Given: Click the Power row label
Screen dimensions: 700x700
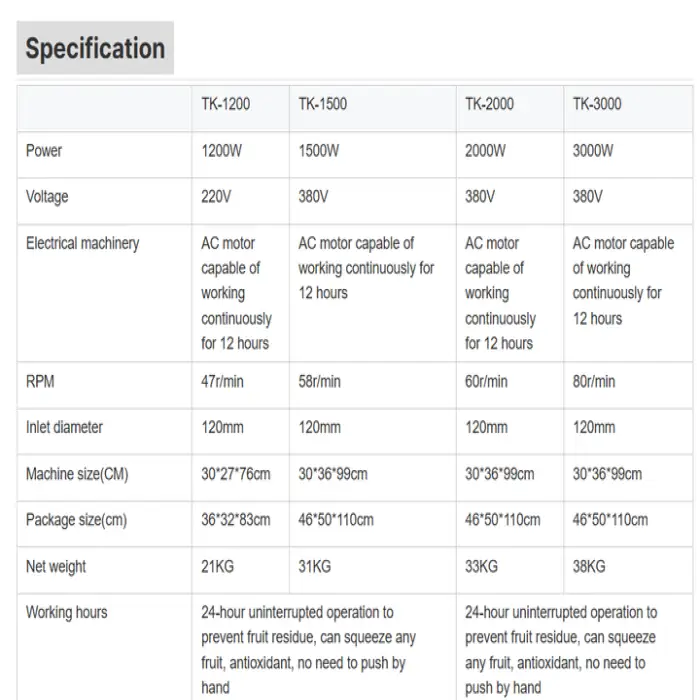Looking at the screenshot, I should [x=44, y=151].
